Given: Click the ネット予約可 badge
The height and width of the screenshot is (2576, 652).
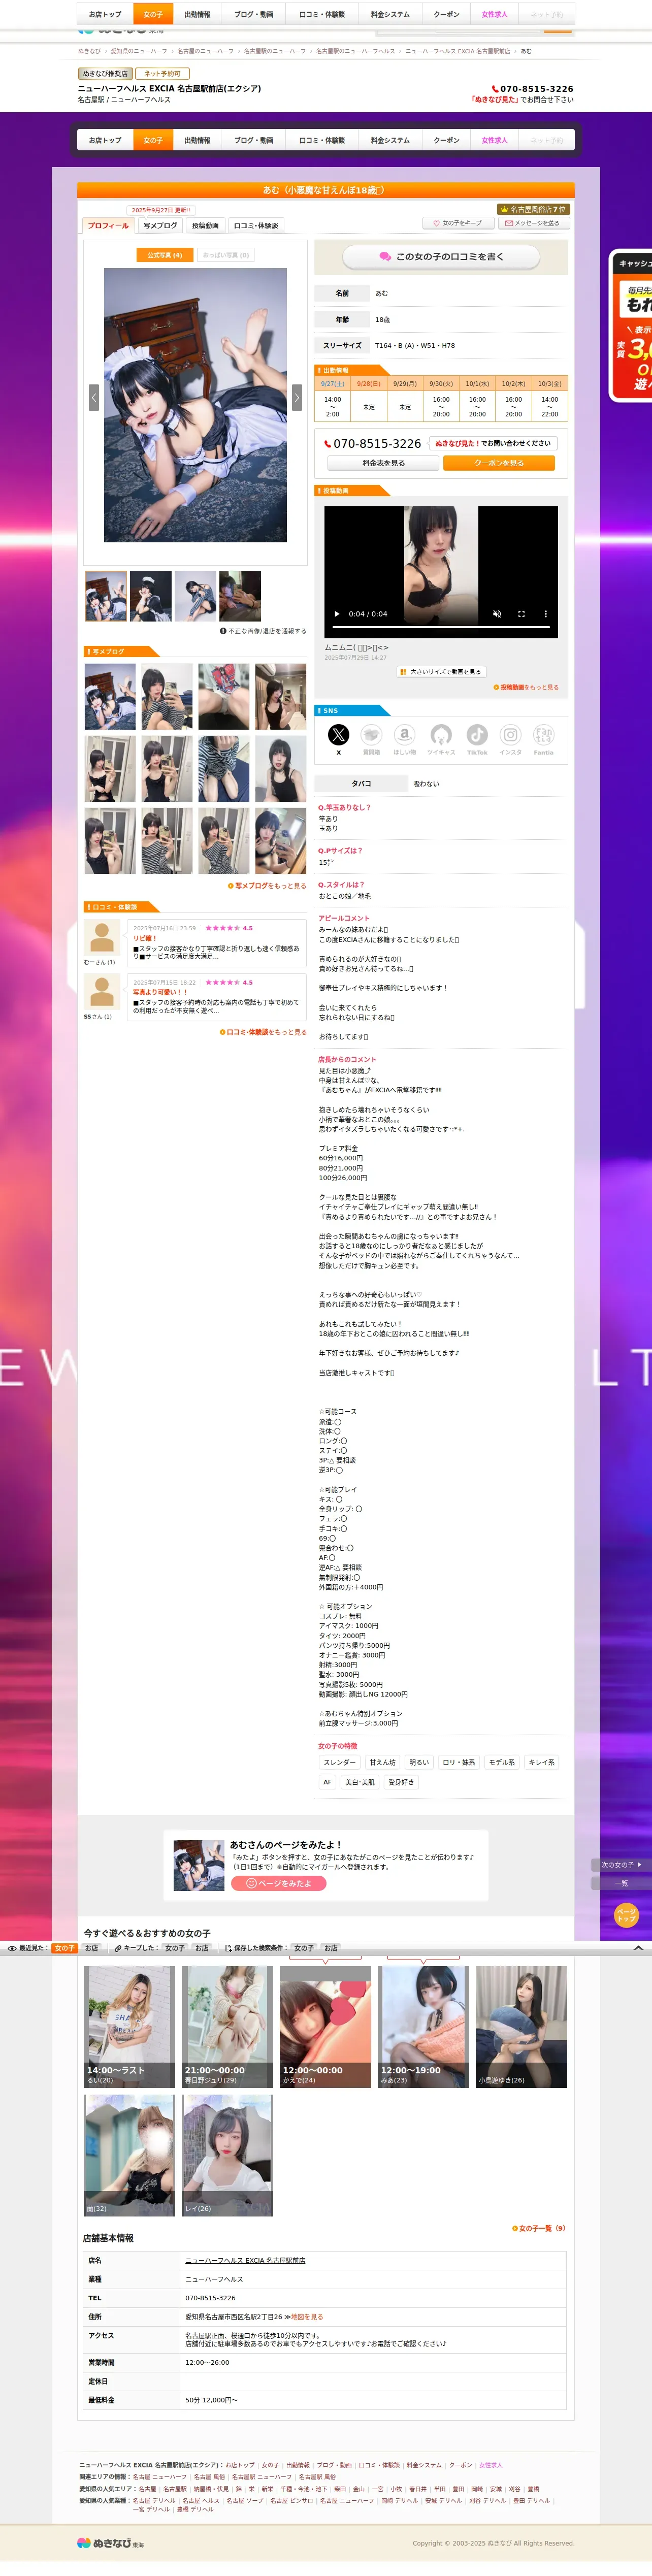Looking at the screenshot, I should [x=162, y=73].
